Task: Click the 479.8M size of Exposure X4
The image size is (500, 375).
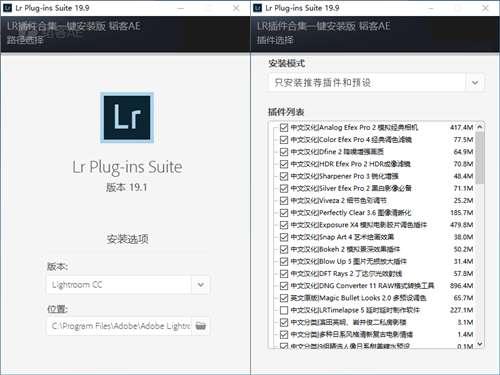Action: (x=462, y=225)
